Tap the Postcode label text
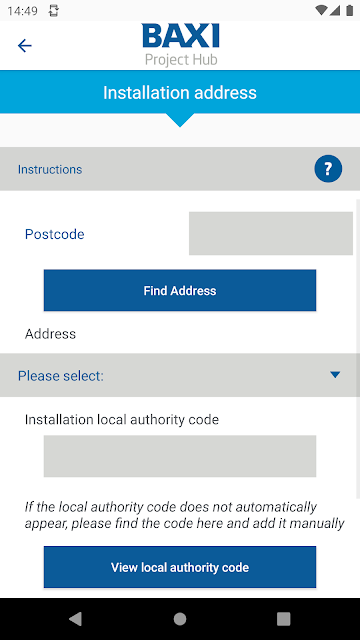The height and width of the screenshot is (640, 360). [55, 234]
